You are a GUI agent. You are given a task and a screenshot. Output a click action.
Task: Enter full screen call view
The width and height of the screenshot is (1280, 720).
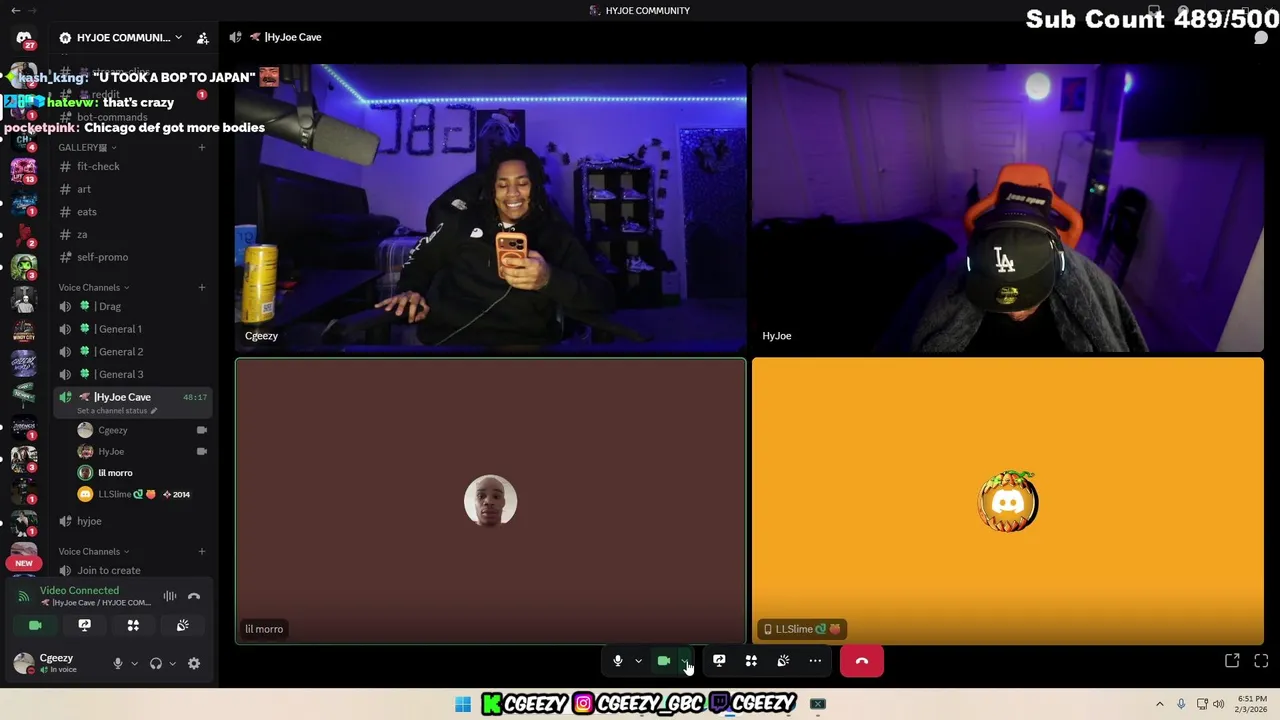coord(1261,661)
